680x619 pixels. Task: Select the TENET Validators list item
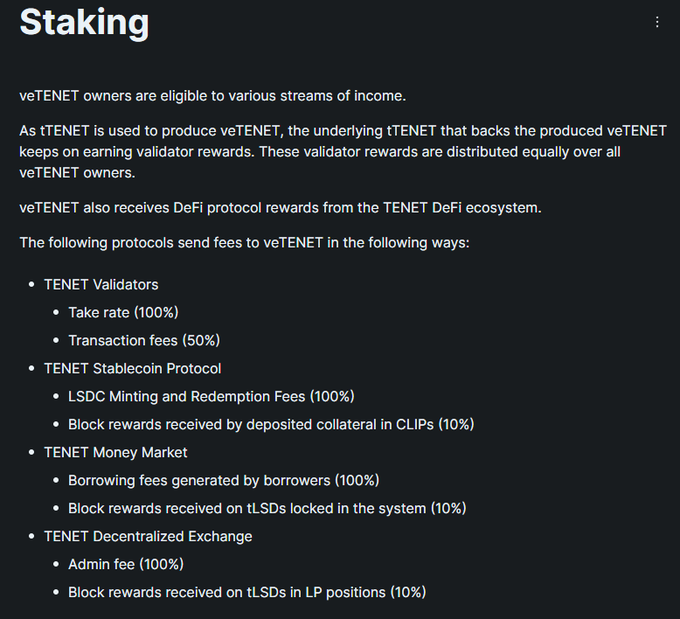(x=101, y=285)
